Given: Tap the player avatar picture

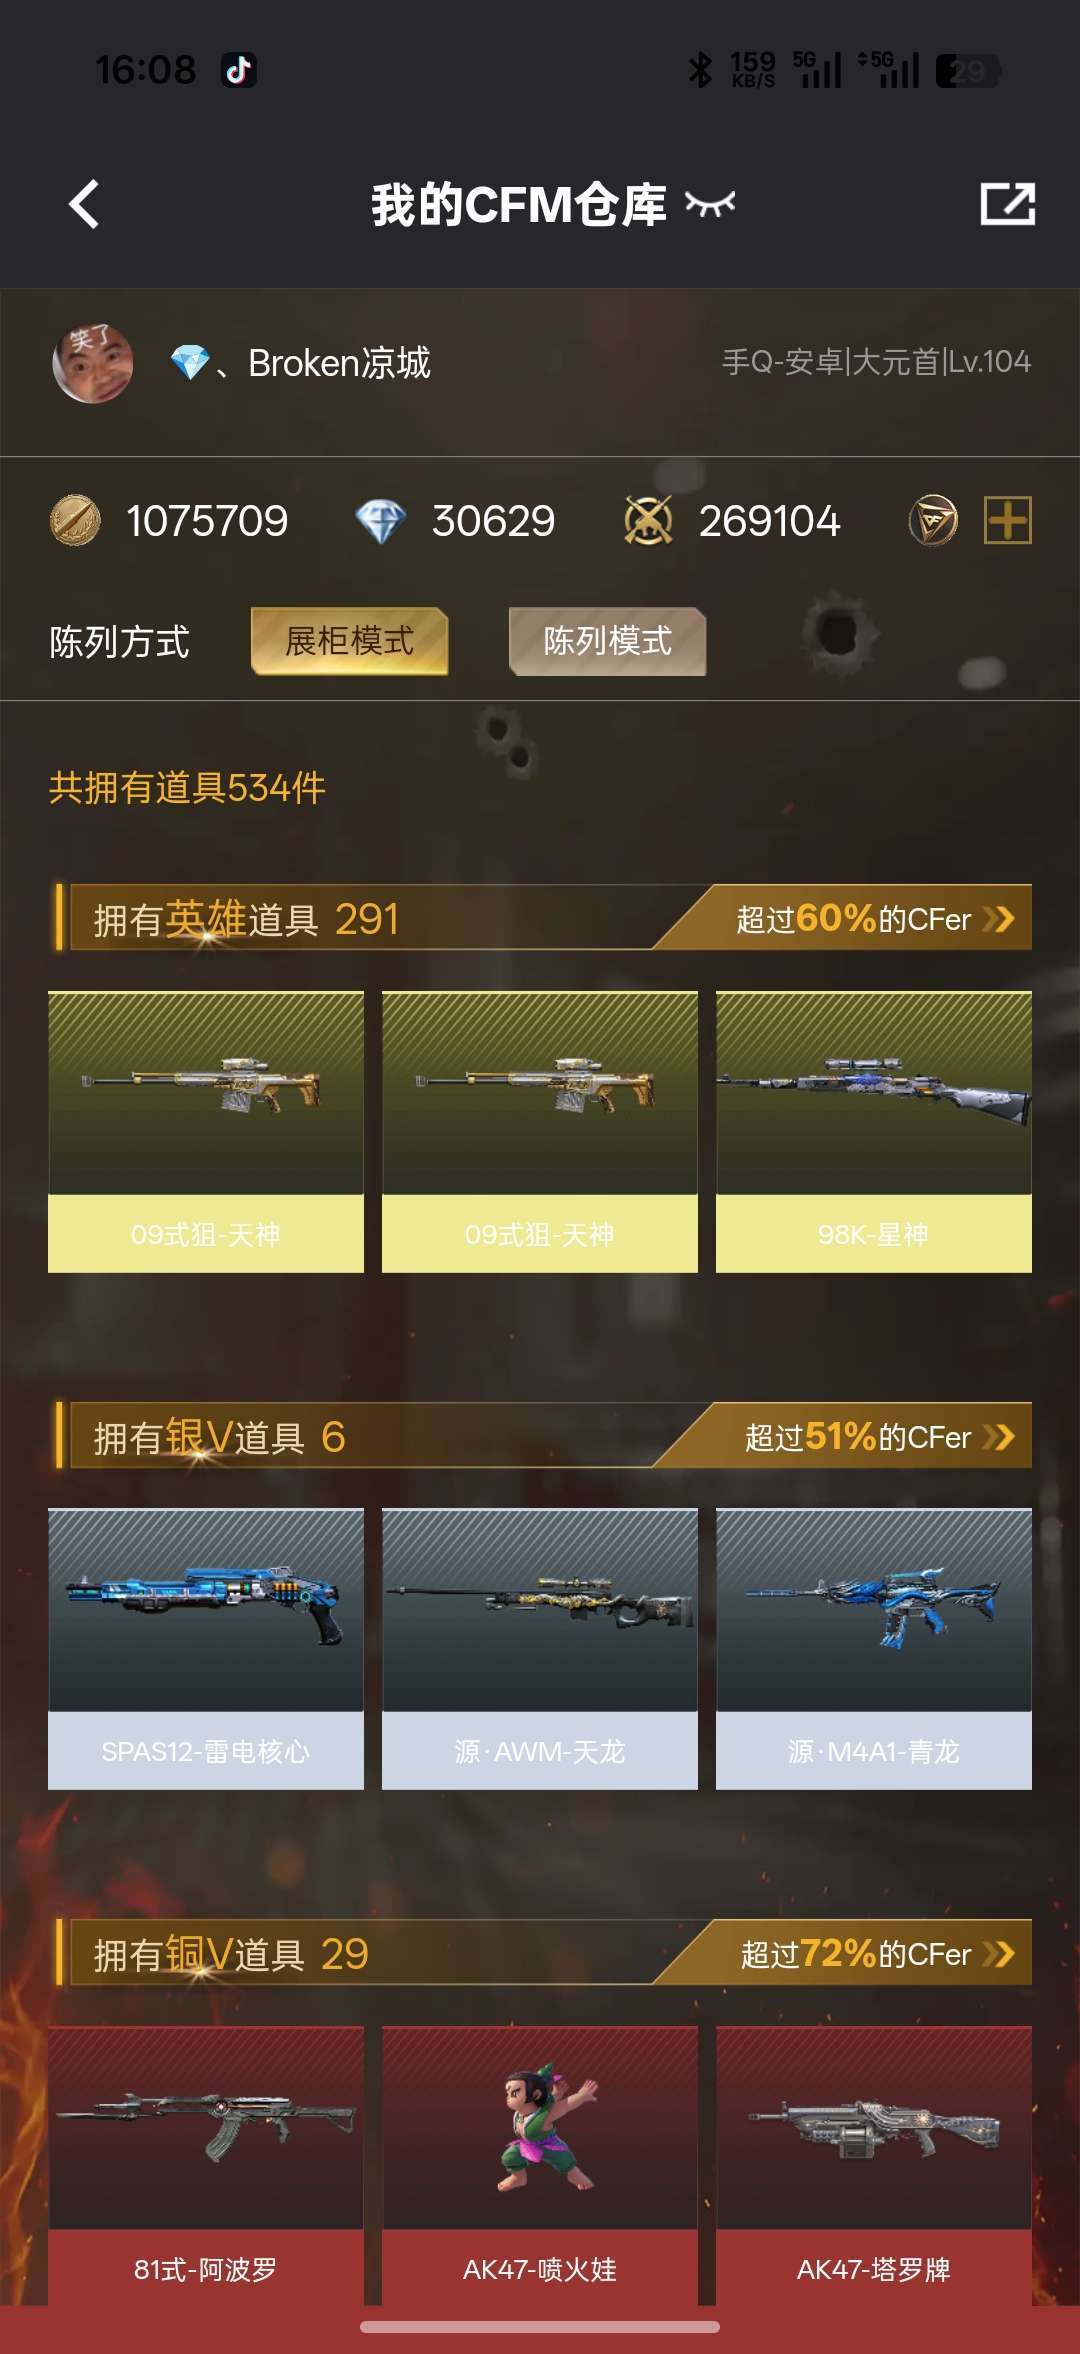Looking at the screenshot, I should click(92, 363).
